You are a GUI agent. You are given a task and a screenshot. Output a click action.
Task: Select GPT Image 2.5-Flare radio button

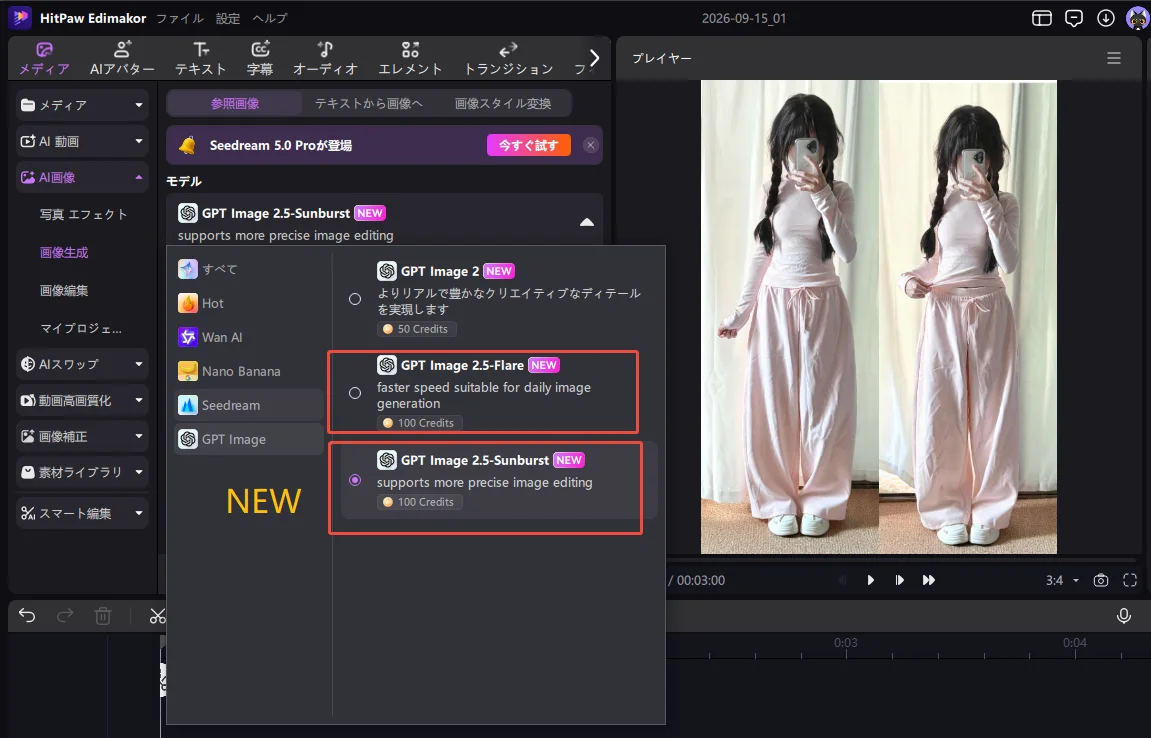[x=355, y=394]
